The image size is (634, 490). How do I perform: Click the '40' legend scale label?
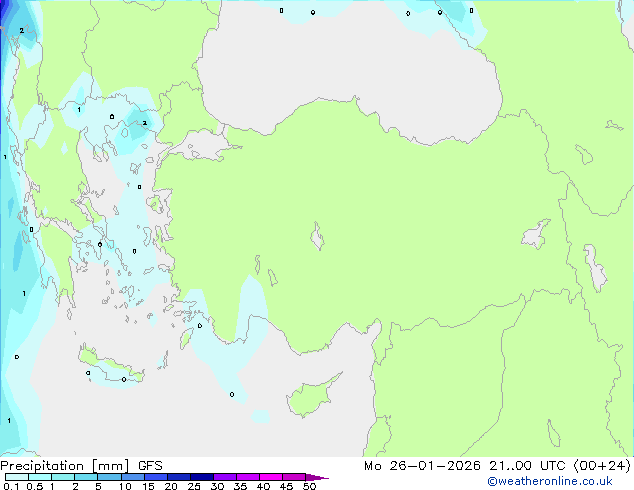263,486
